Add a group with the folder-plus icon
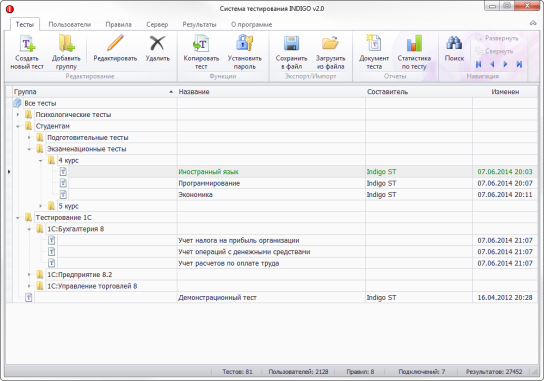This screenshot has width=544, height=381. (66, 43)
